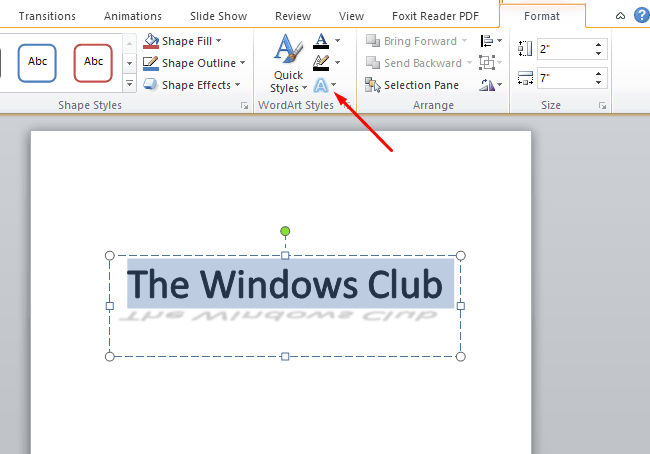
Task: Open the Animations ribbon tab
Action: [x=133, y=16]
